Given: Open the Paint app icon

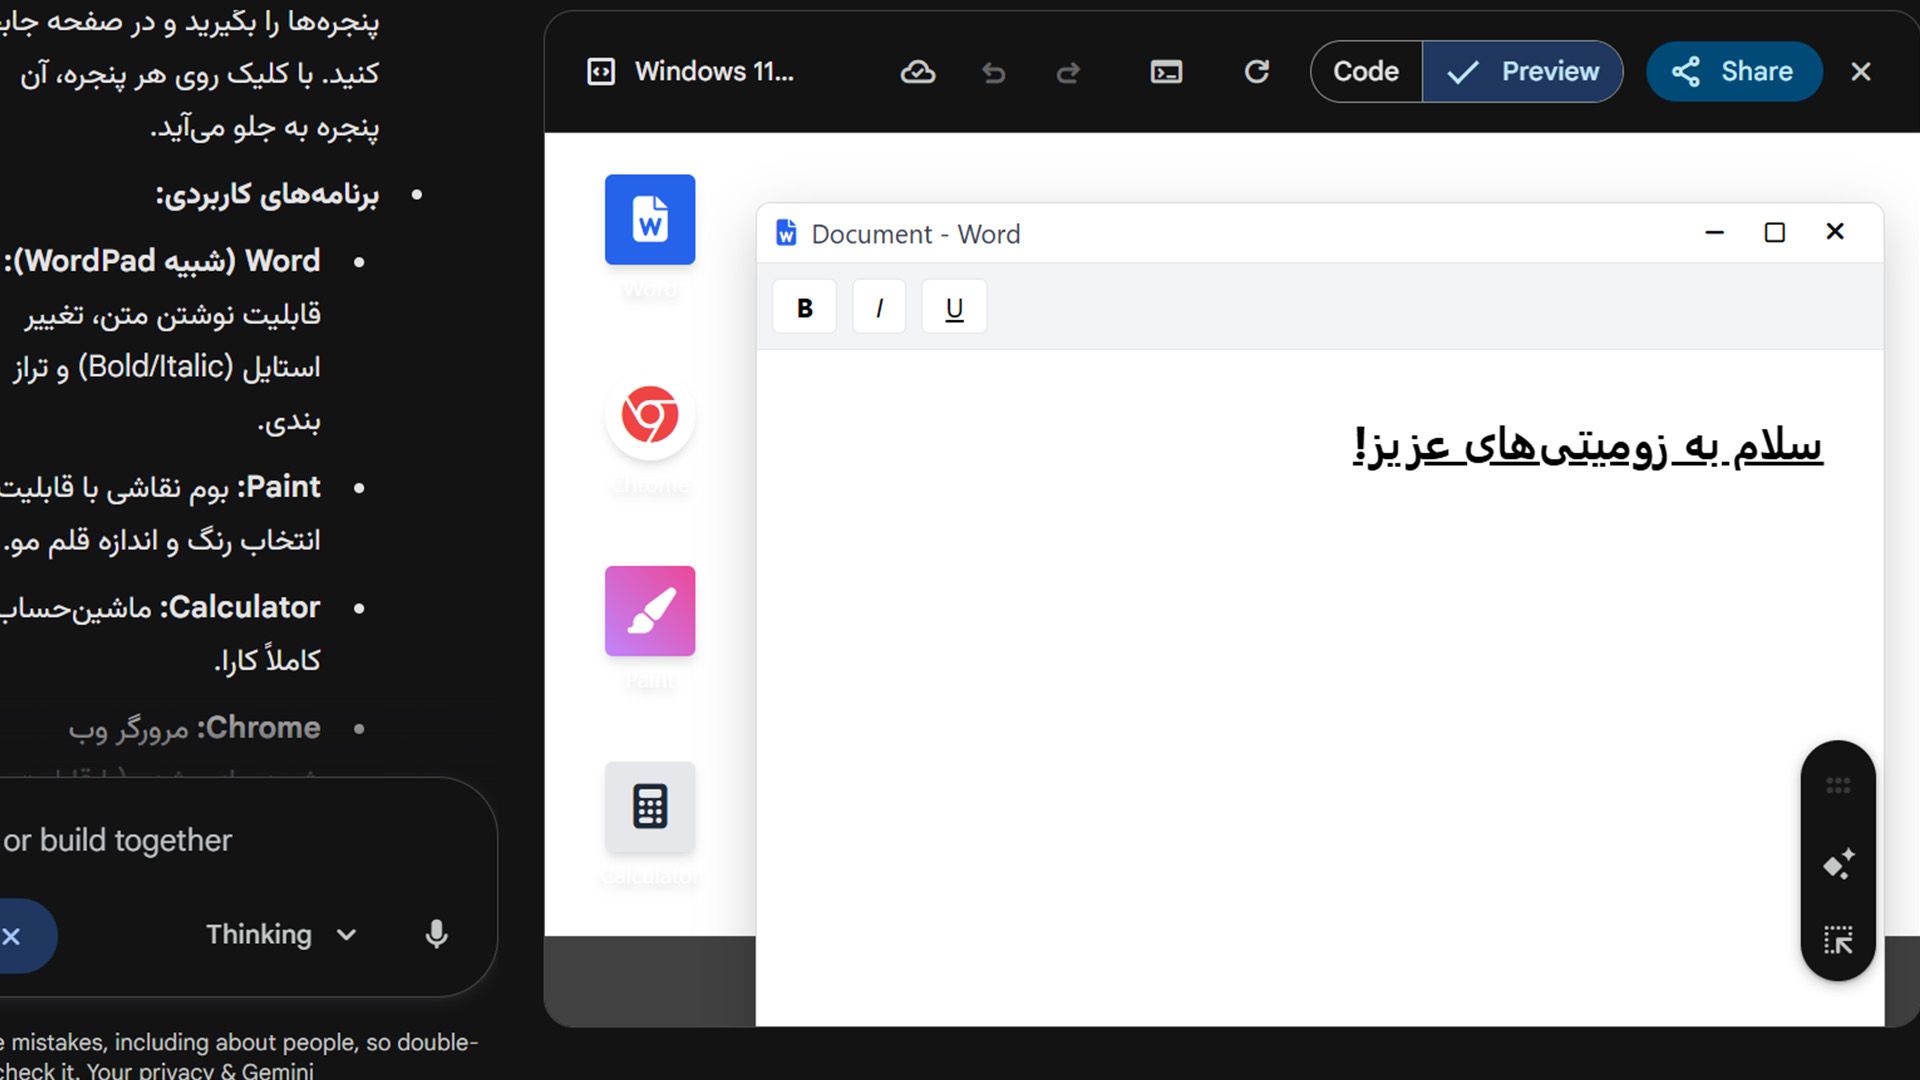Looking at the screenshot, I should [649, 610].
